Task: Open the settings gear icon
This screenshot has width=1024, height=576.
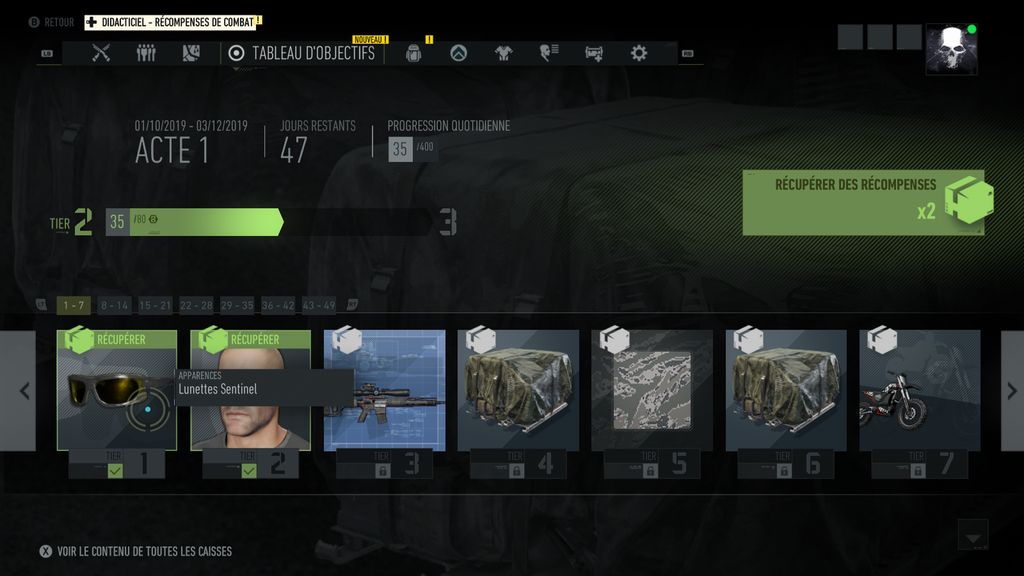Action: (639, 53)
